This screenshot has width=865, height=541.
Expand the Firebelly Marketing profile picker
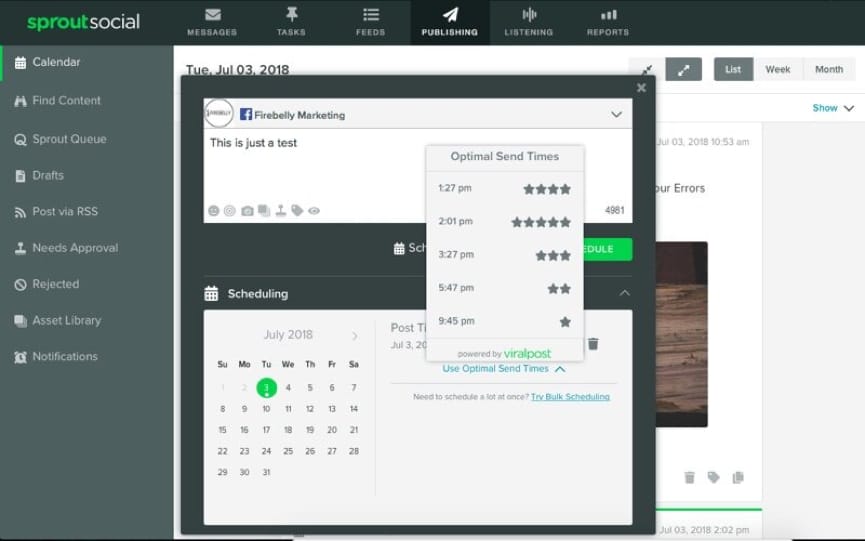click(x=616, y=115)
